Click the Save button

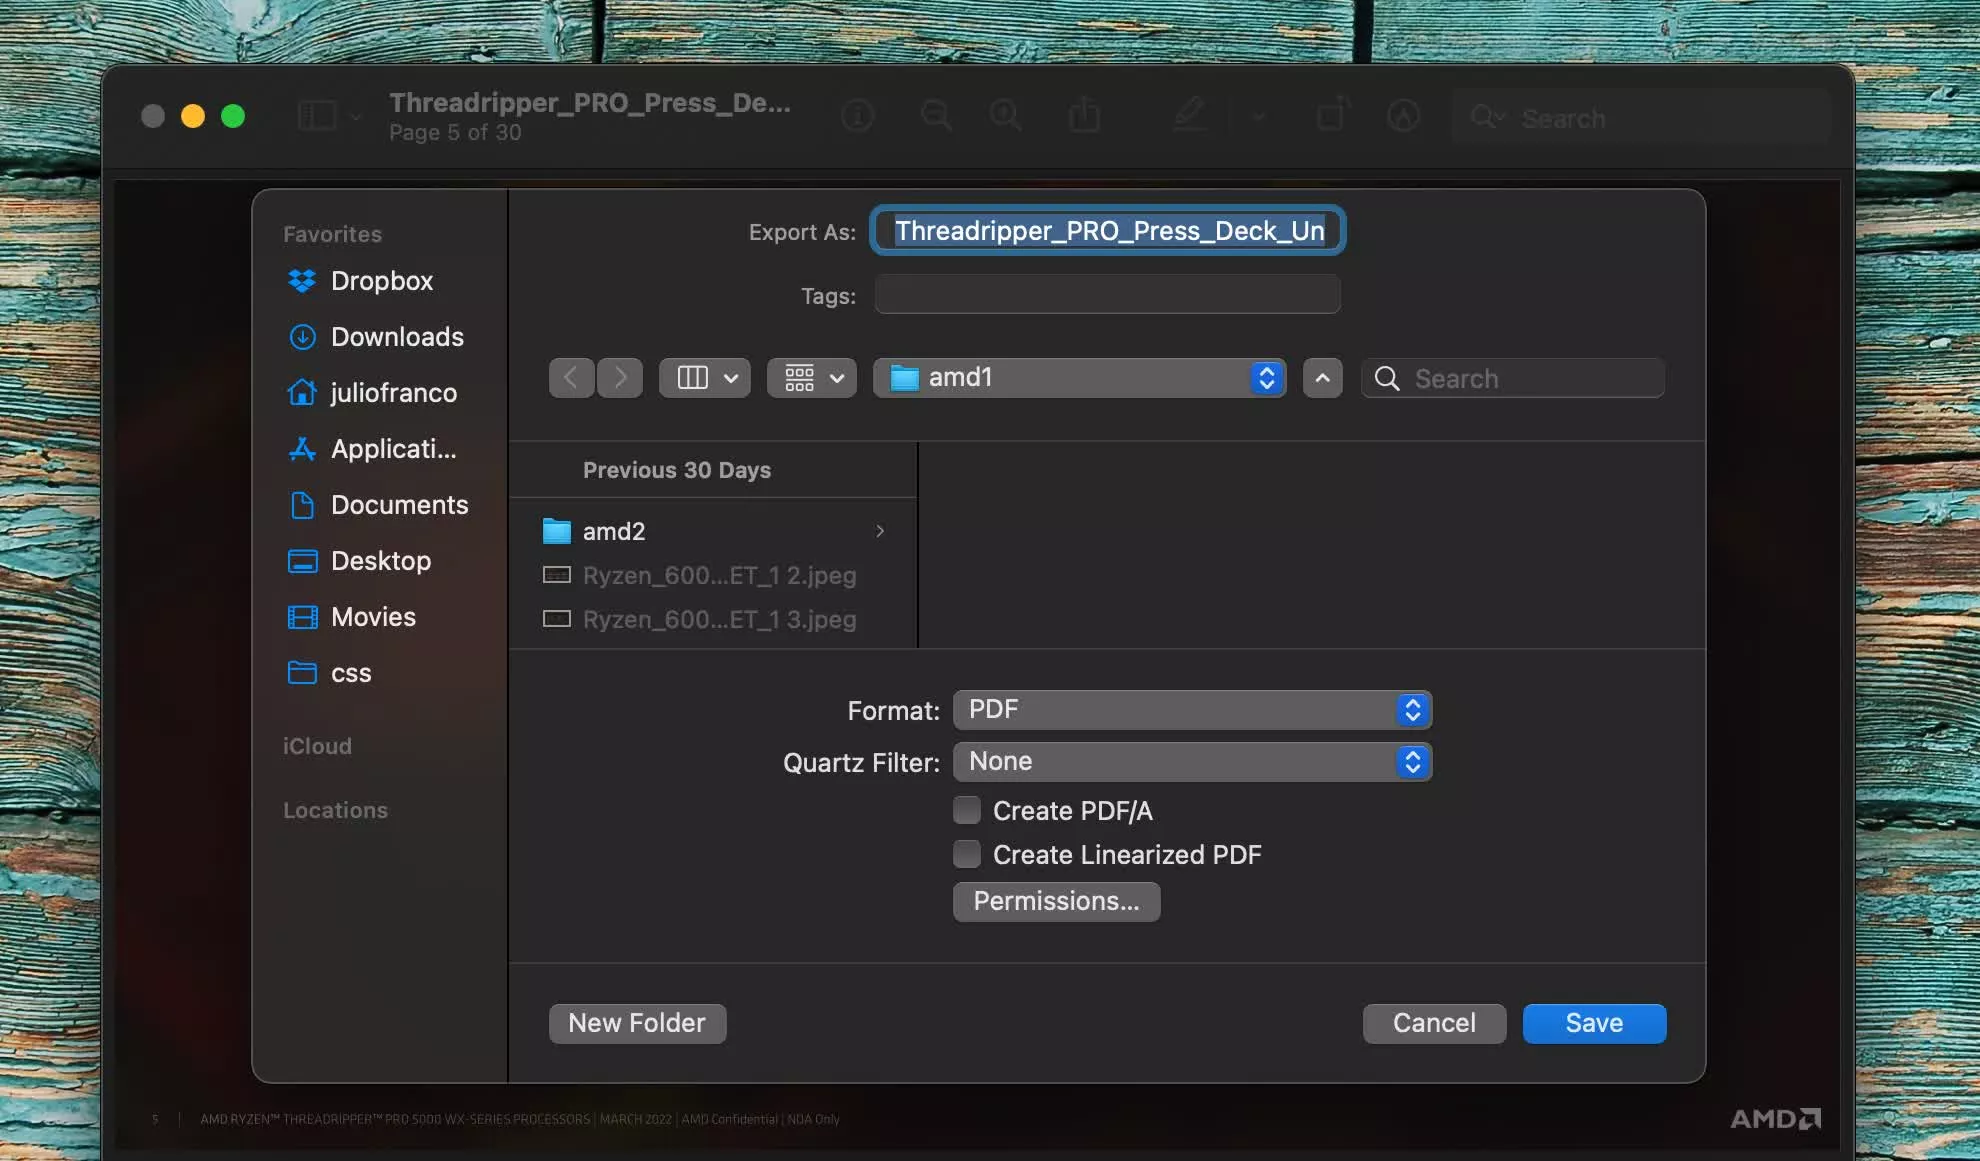pyautogui.click(x=1593, y=1023)
